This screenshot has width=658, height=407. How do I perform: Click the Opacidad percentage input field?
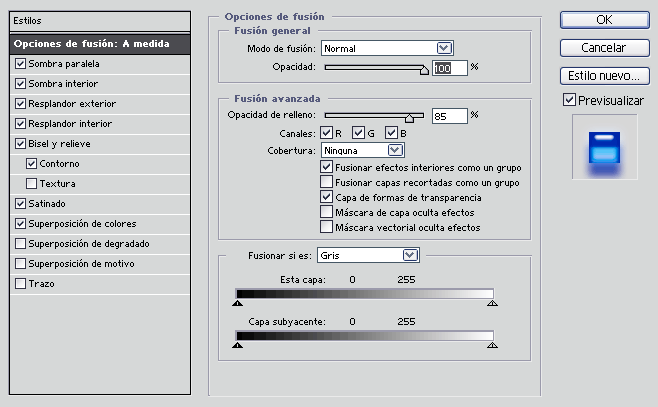[x=449, y=68]
